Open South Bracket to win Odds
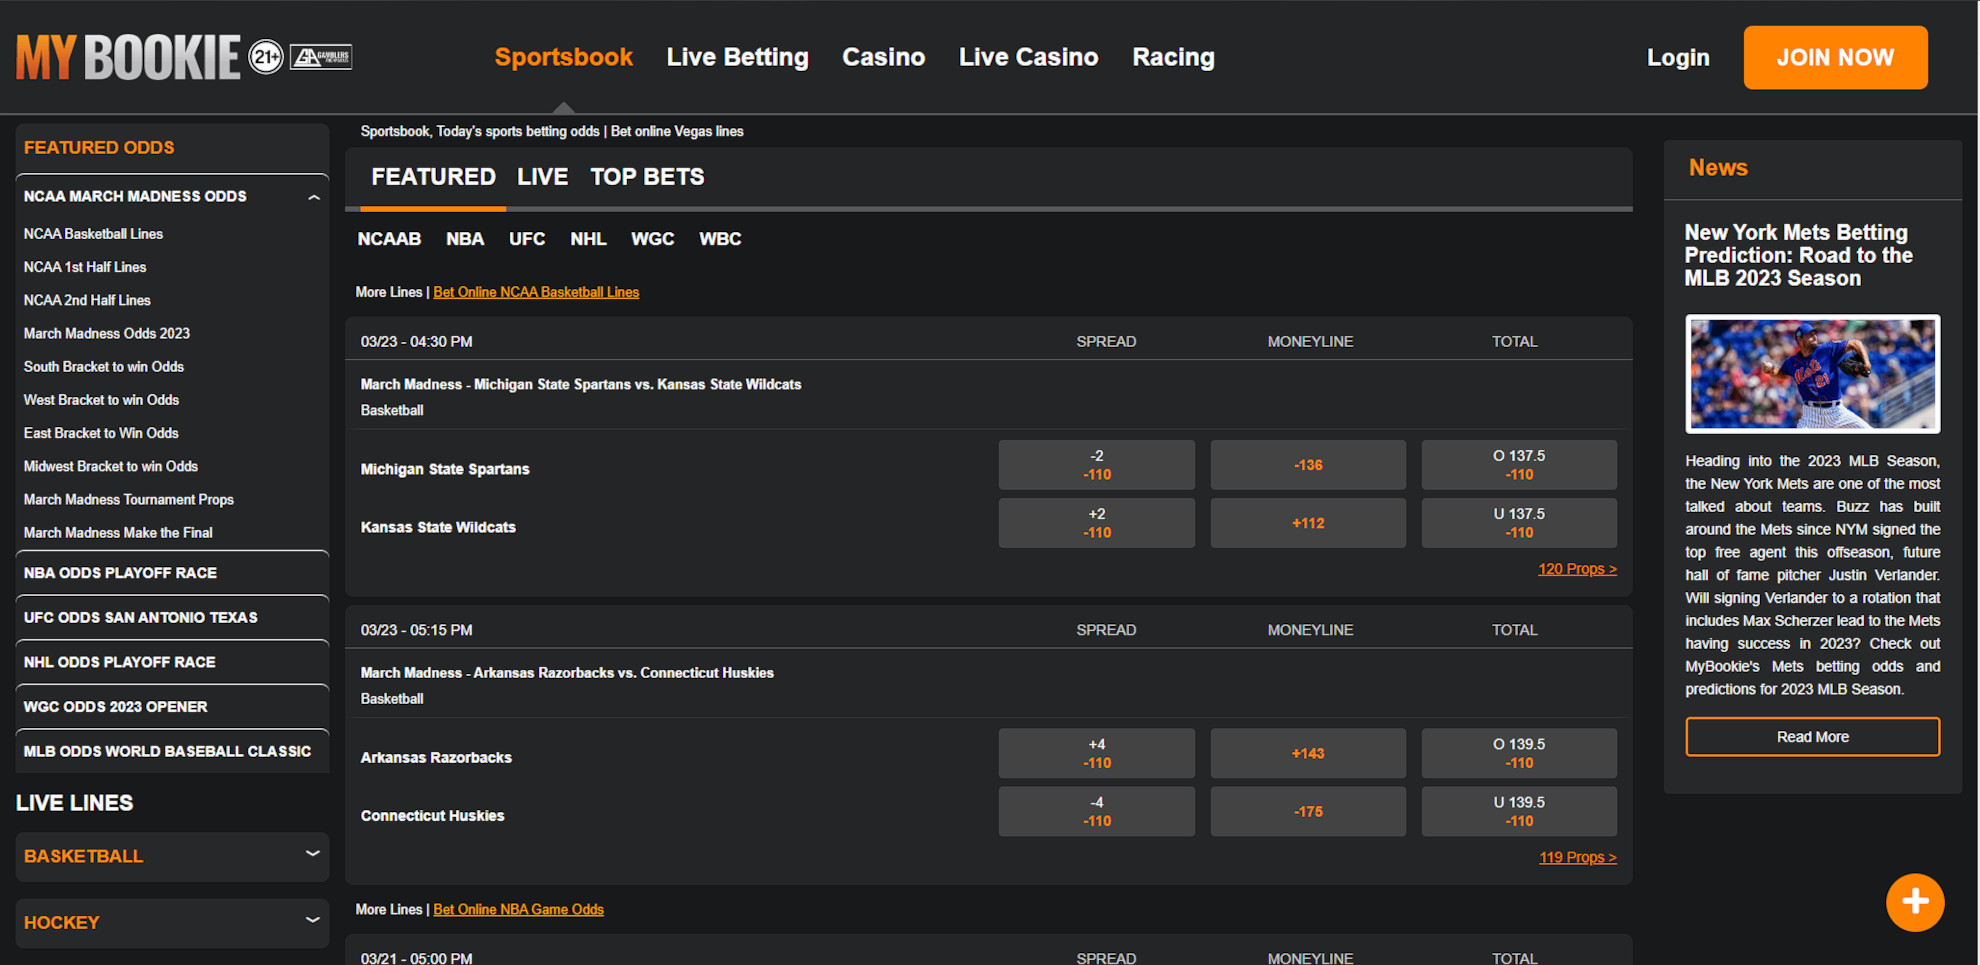 click(104, 367)
